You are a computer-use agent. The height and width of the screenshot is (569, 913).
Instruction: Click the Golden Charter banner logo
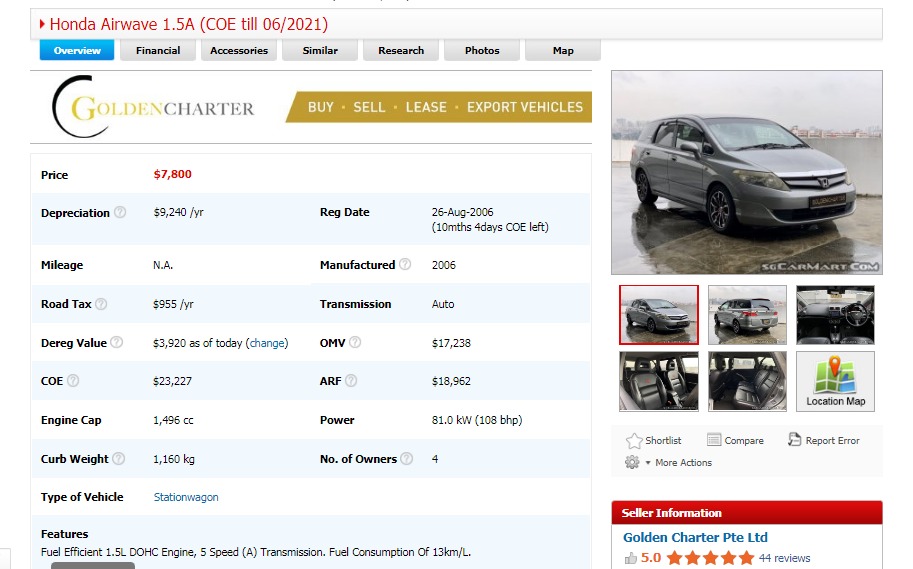pyautogui.click(x=155, y=108)
